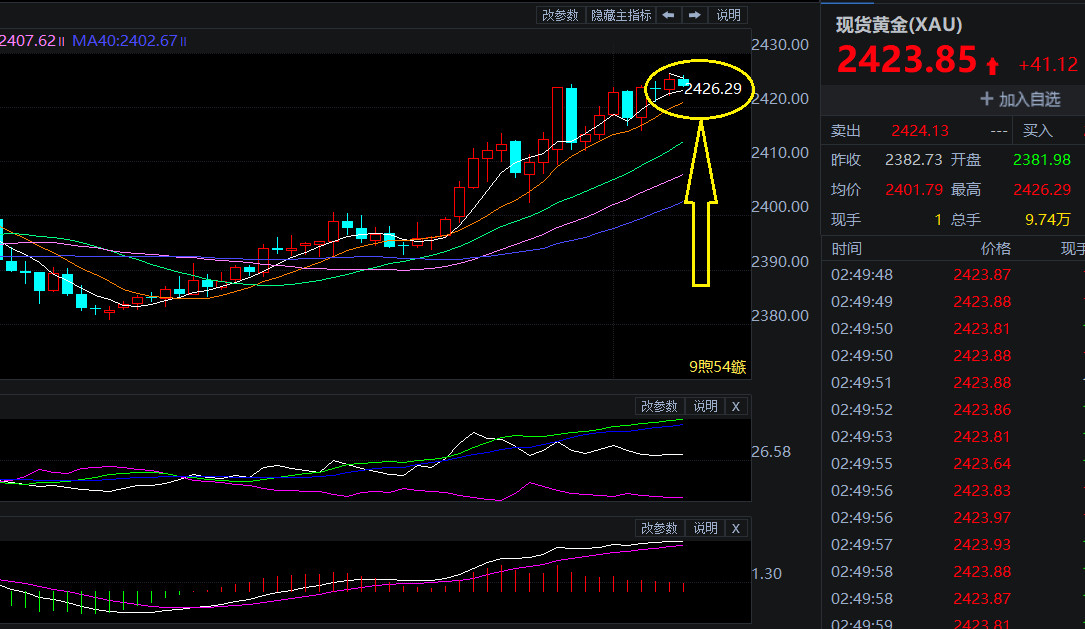The width and height of the screenshot is (1085, 629).
Task: Click the 时间 column header
Action: tap(846, 249)
